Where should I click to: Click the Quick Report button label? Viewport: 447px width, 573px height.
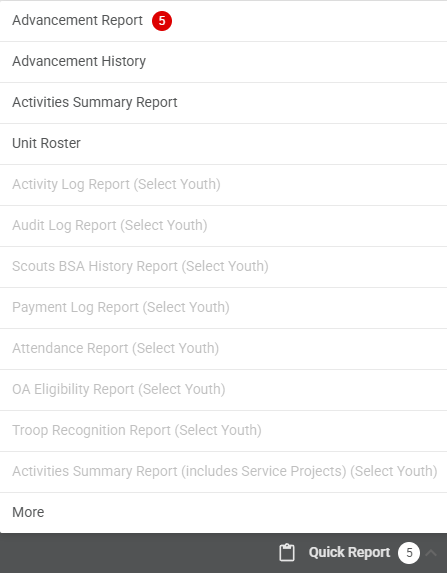[x=349, y=552]
